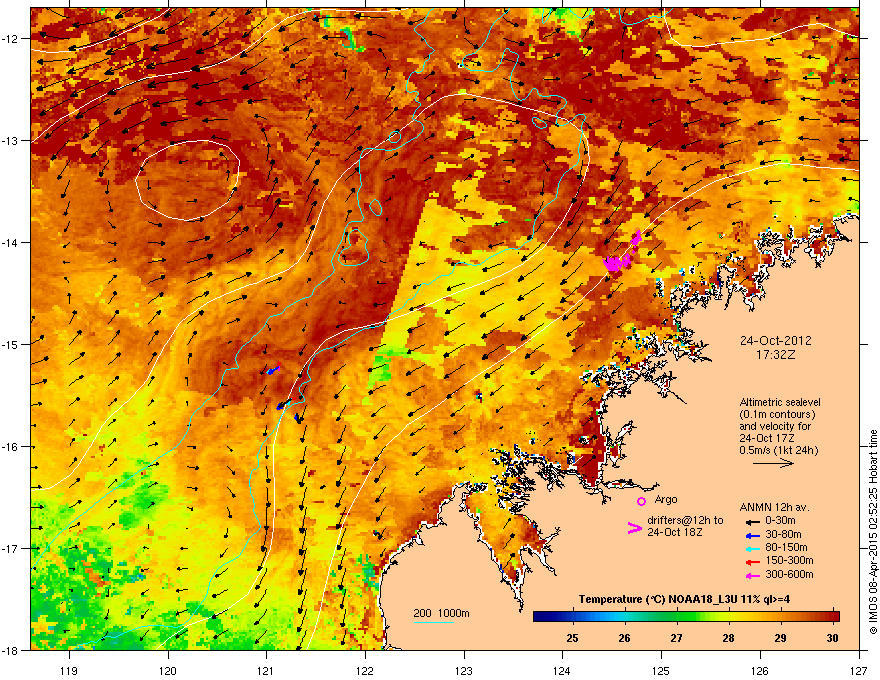Click the longitude axis label 123

[464, 670]
